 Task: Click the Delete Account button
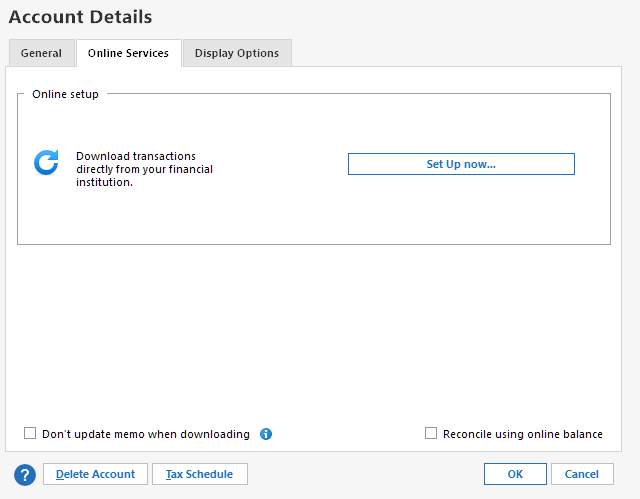click(x=95, y=474)
